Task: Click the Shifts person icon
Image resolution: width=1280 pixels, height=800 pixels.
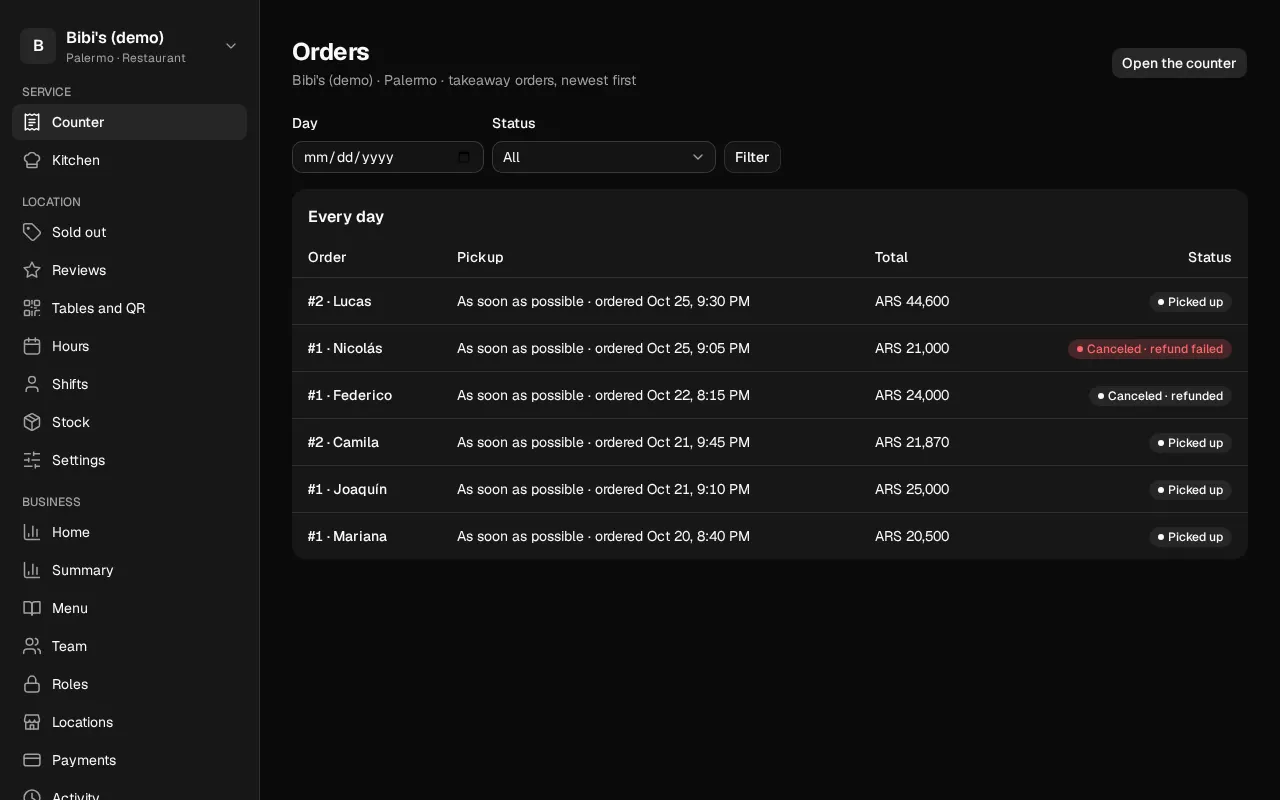Action: [x=32, y=384]
